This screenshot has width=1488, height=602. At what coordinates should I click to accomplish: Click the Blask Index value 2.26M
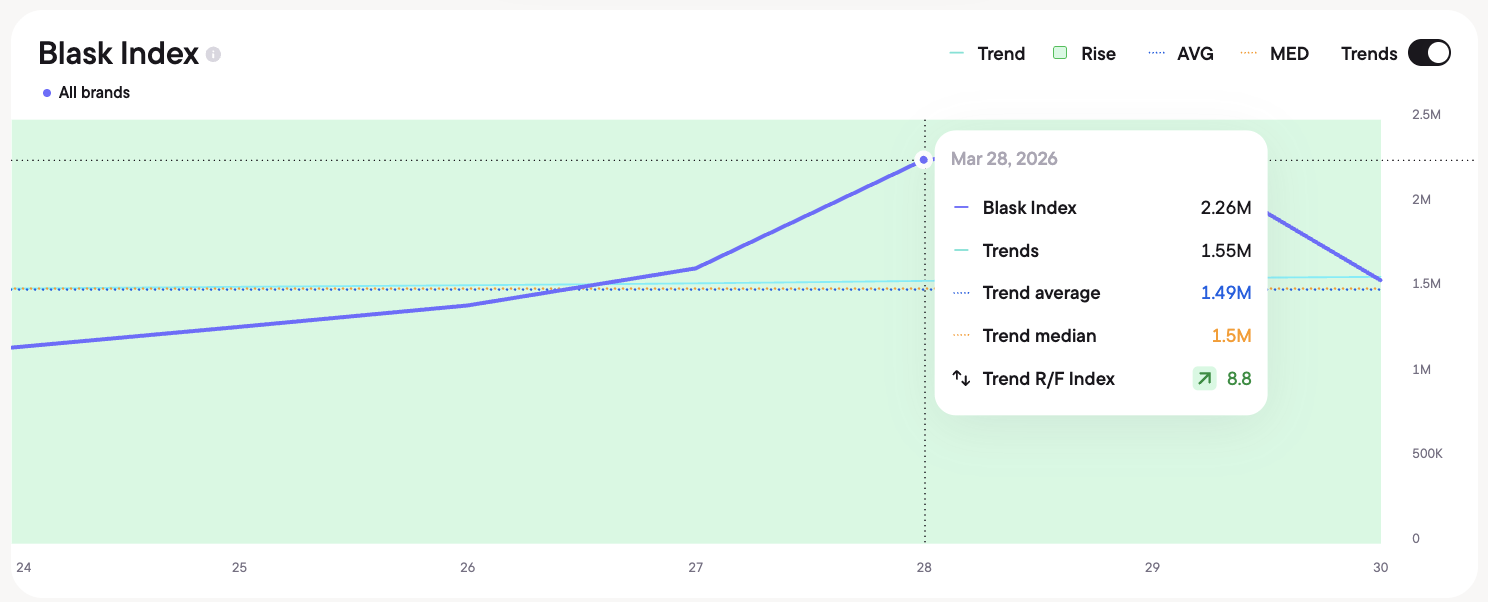click(1226, 208)
